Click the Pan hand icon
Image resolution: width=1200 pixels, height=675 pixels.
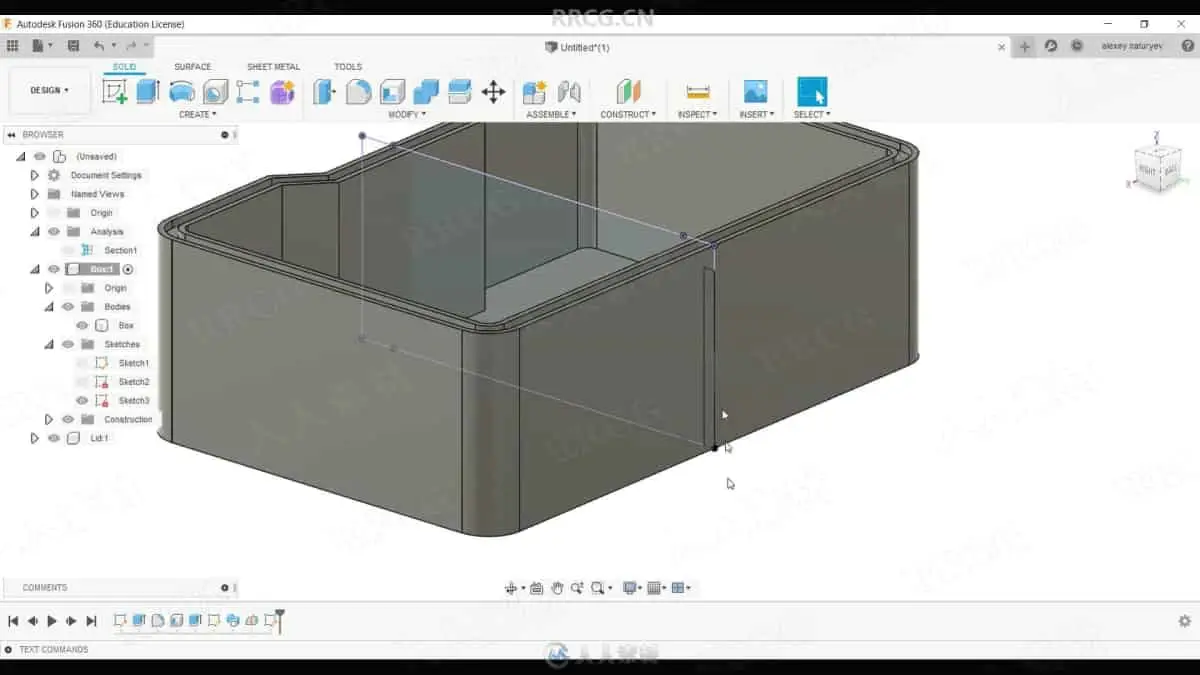coord(557,588)
